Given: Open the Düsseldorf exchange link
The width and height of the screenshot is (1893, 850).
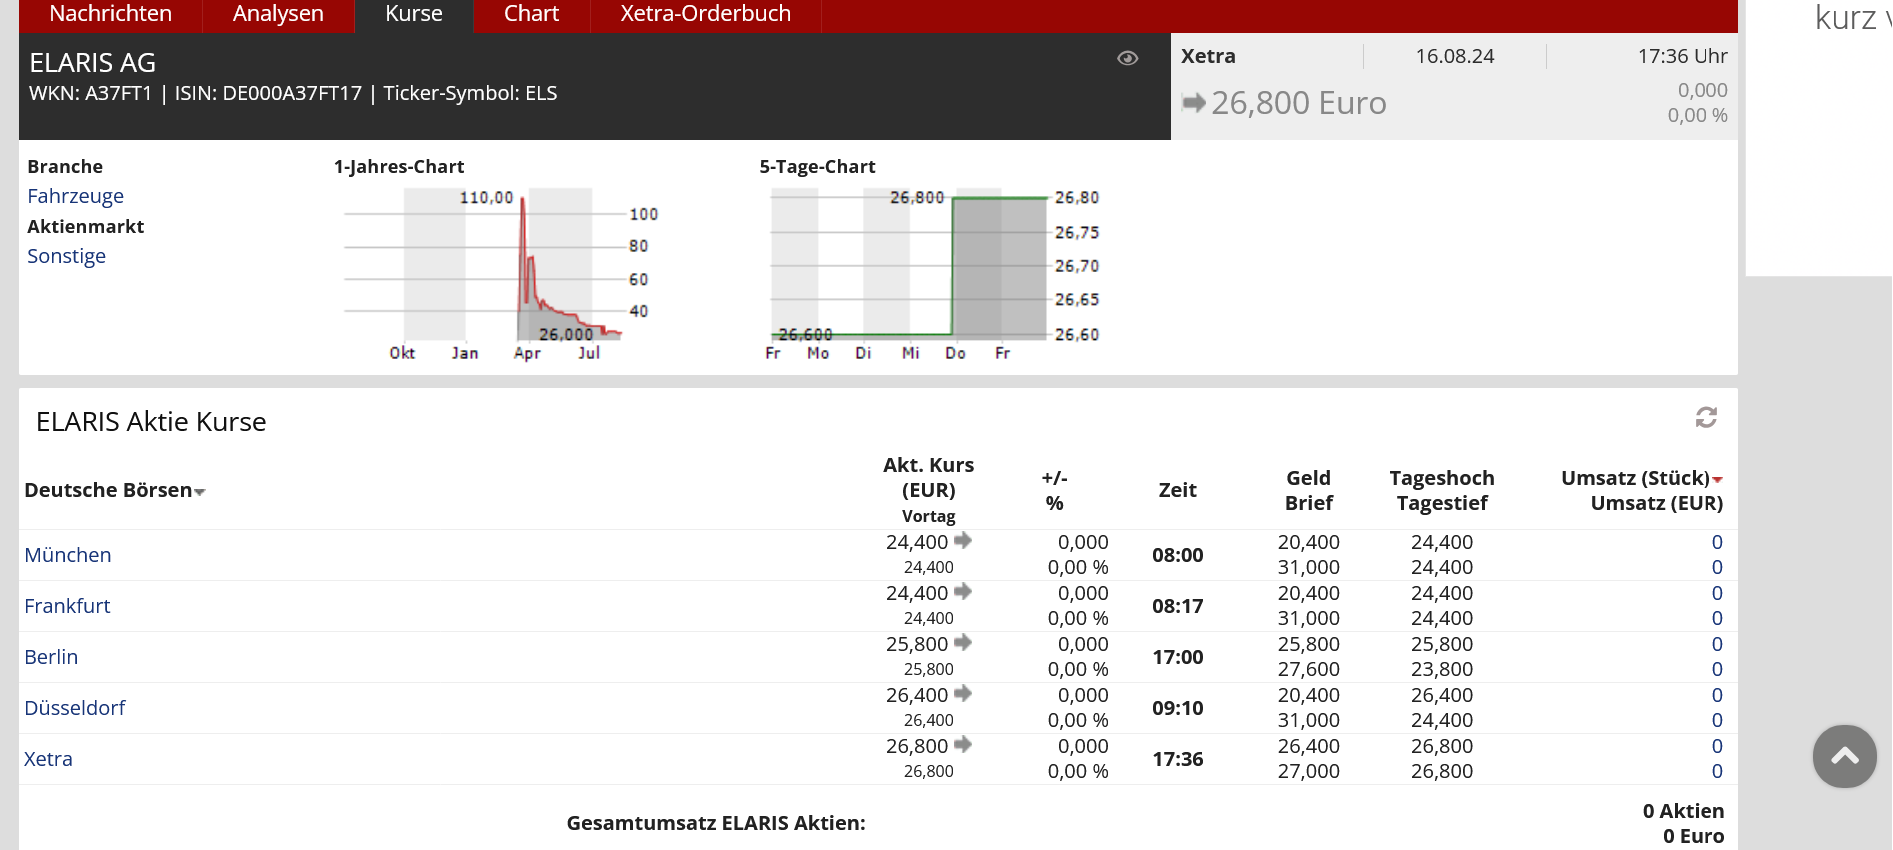Looking at the screenshot, I should [x=75, y=708].
